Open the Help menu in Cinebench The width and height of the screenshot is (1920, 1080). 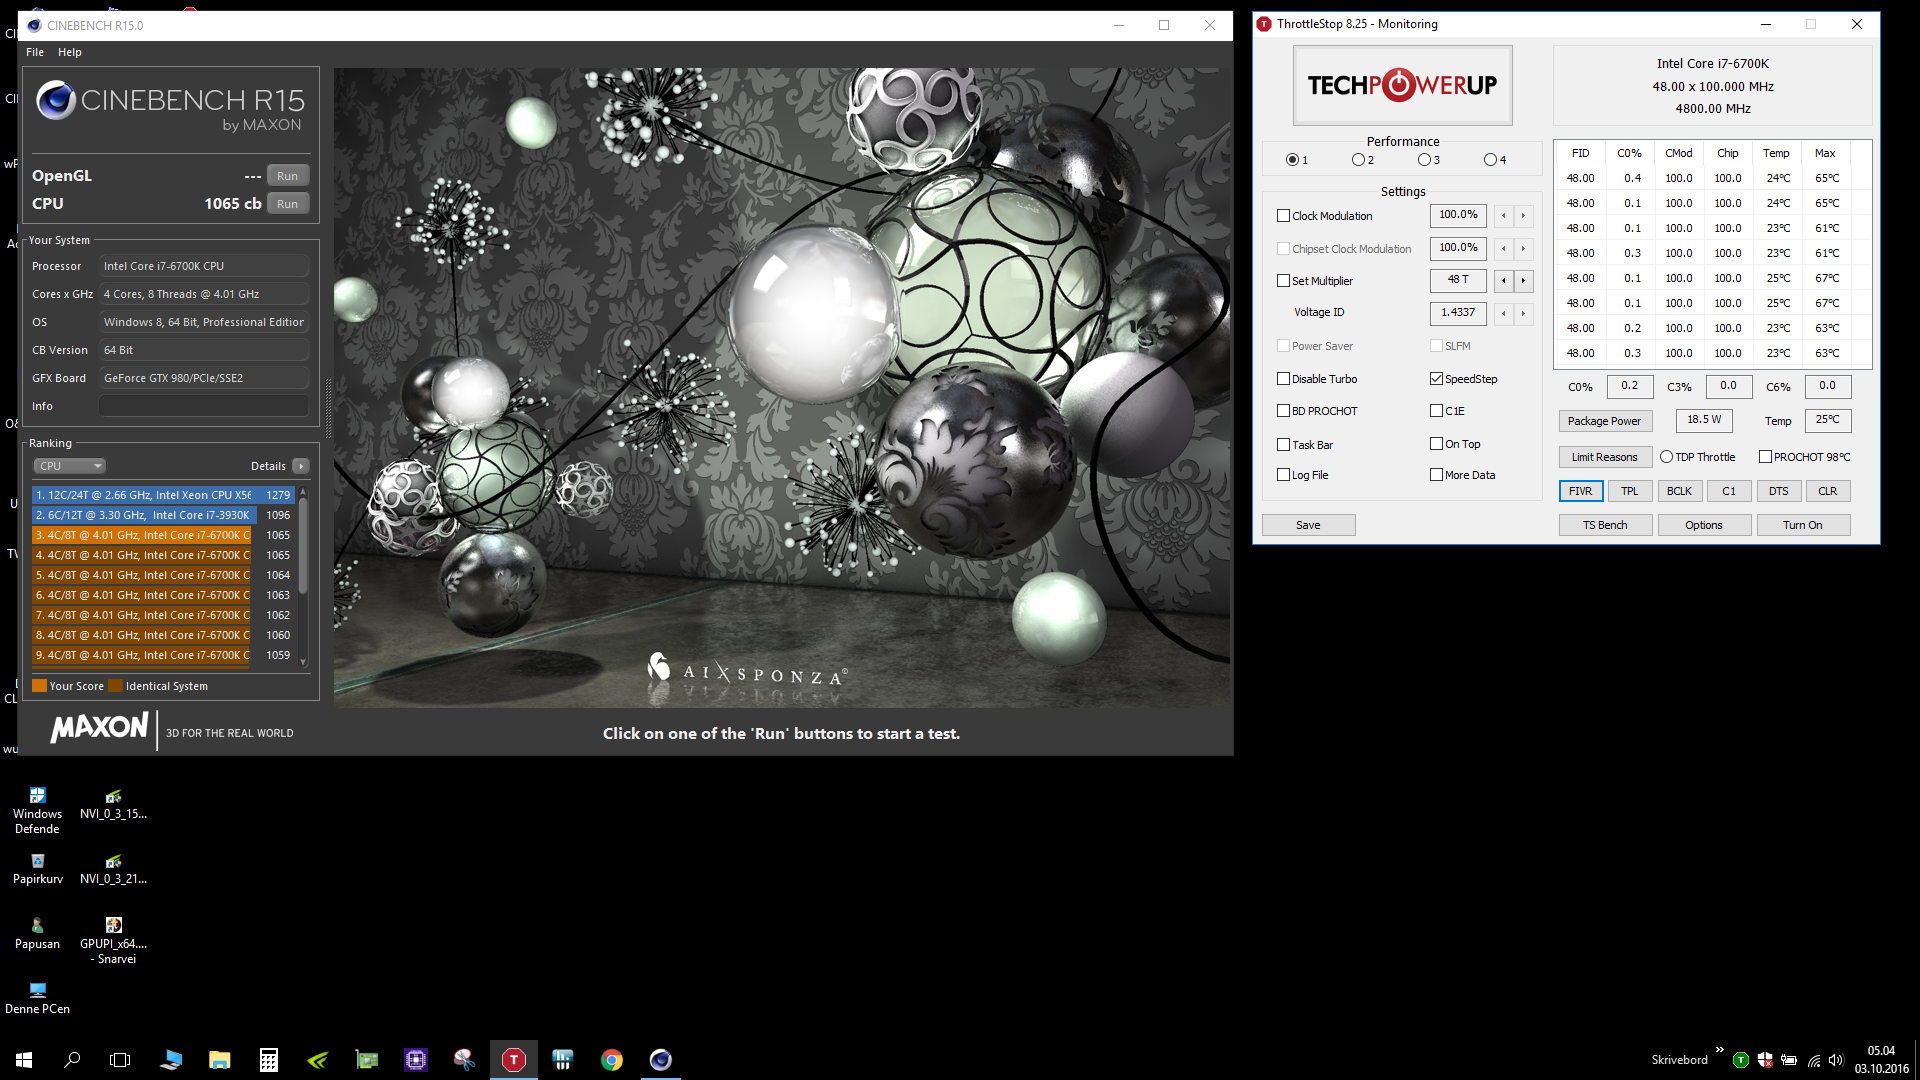pyautogui.click(x=69, y=52)
